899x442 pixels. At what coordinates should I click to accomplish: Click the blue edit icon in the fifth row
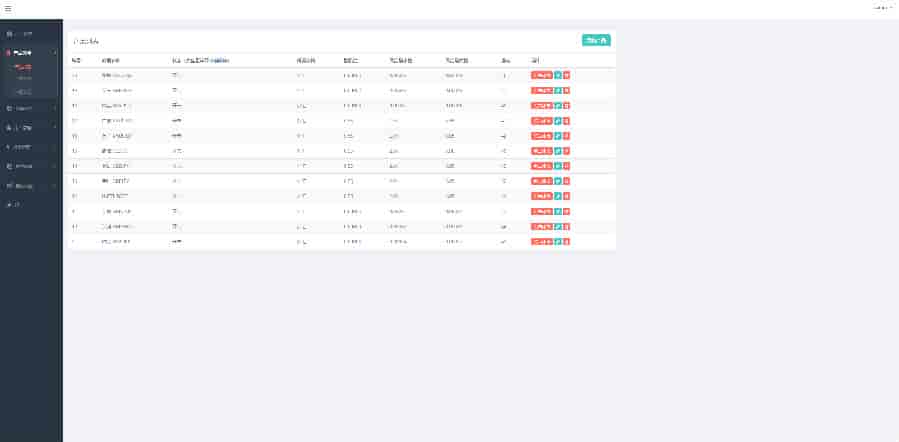click(x=558, y=136)
